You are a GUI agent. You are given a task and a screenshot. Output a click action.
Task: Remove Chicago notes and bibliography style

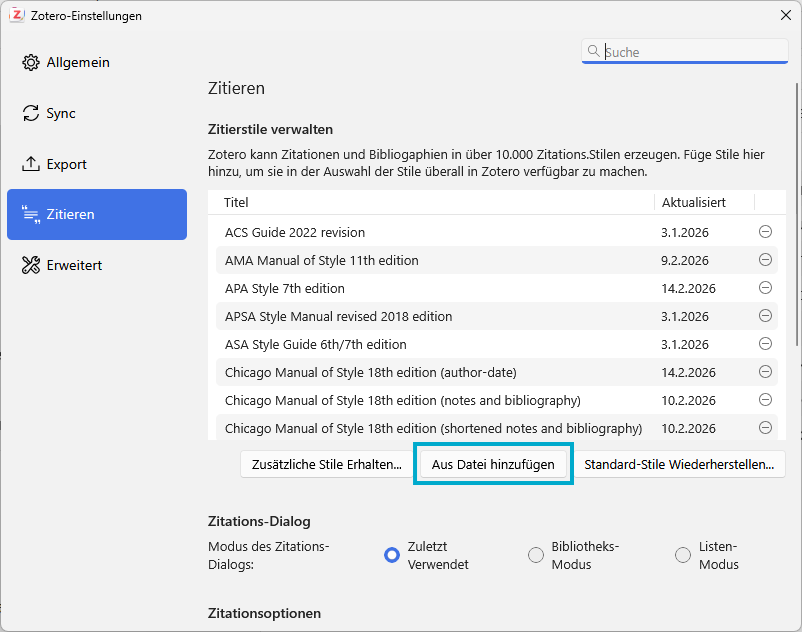coord(765,399)
